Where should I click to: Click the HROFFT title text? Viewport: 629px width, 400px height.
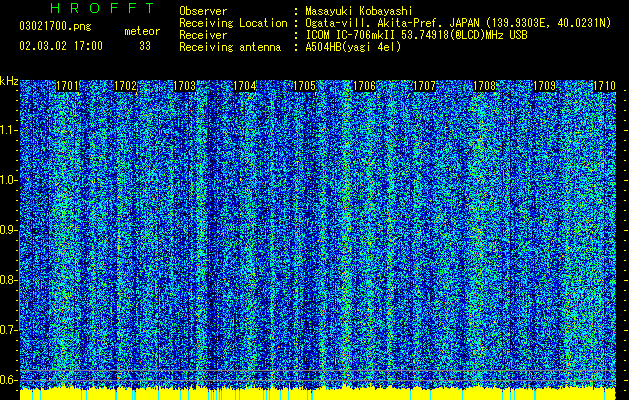tap(102, 8)
